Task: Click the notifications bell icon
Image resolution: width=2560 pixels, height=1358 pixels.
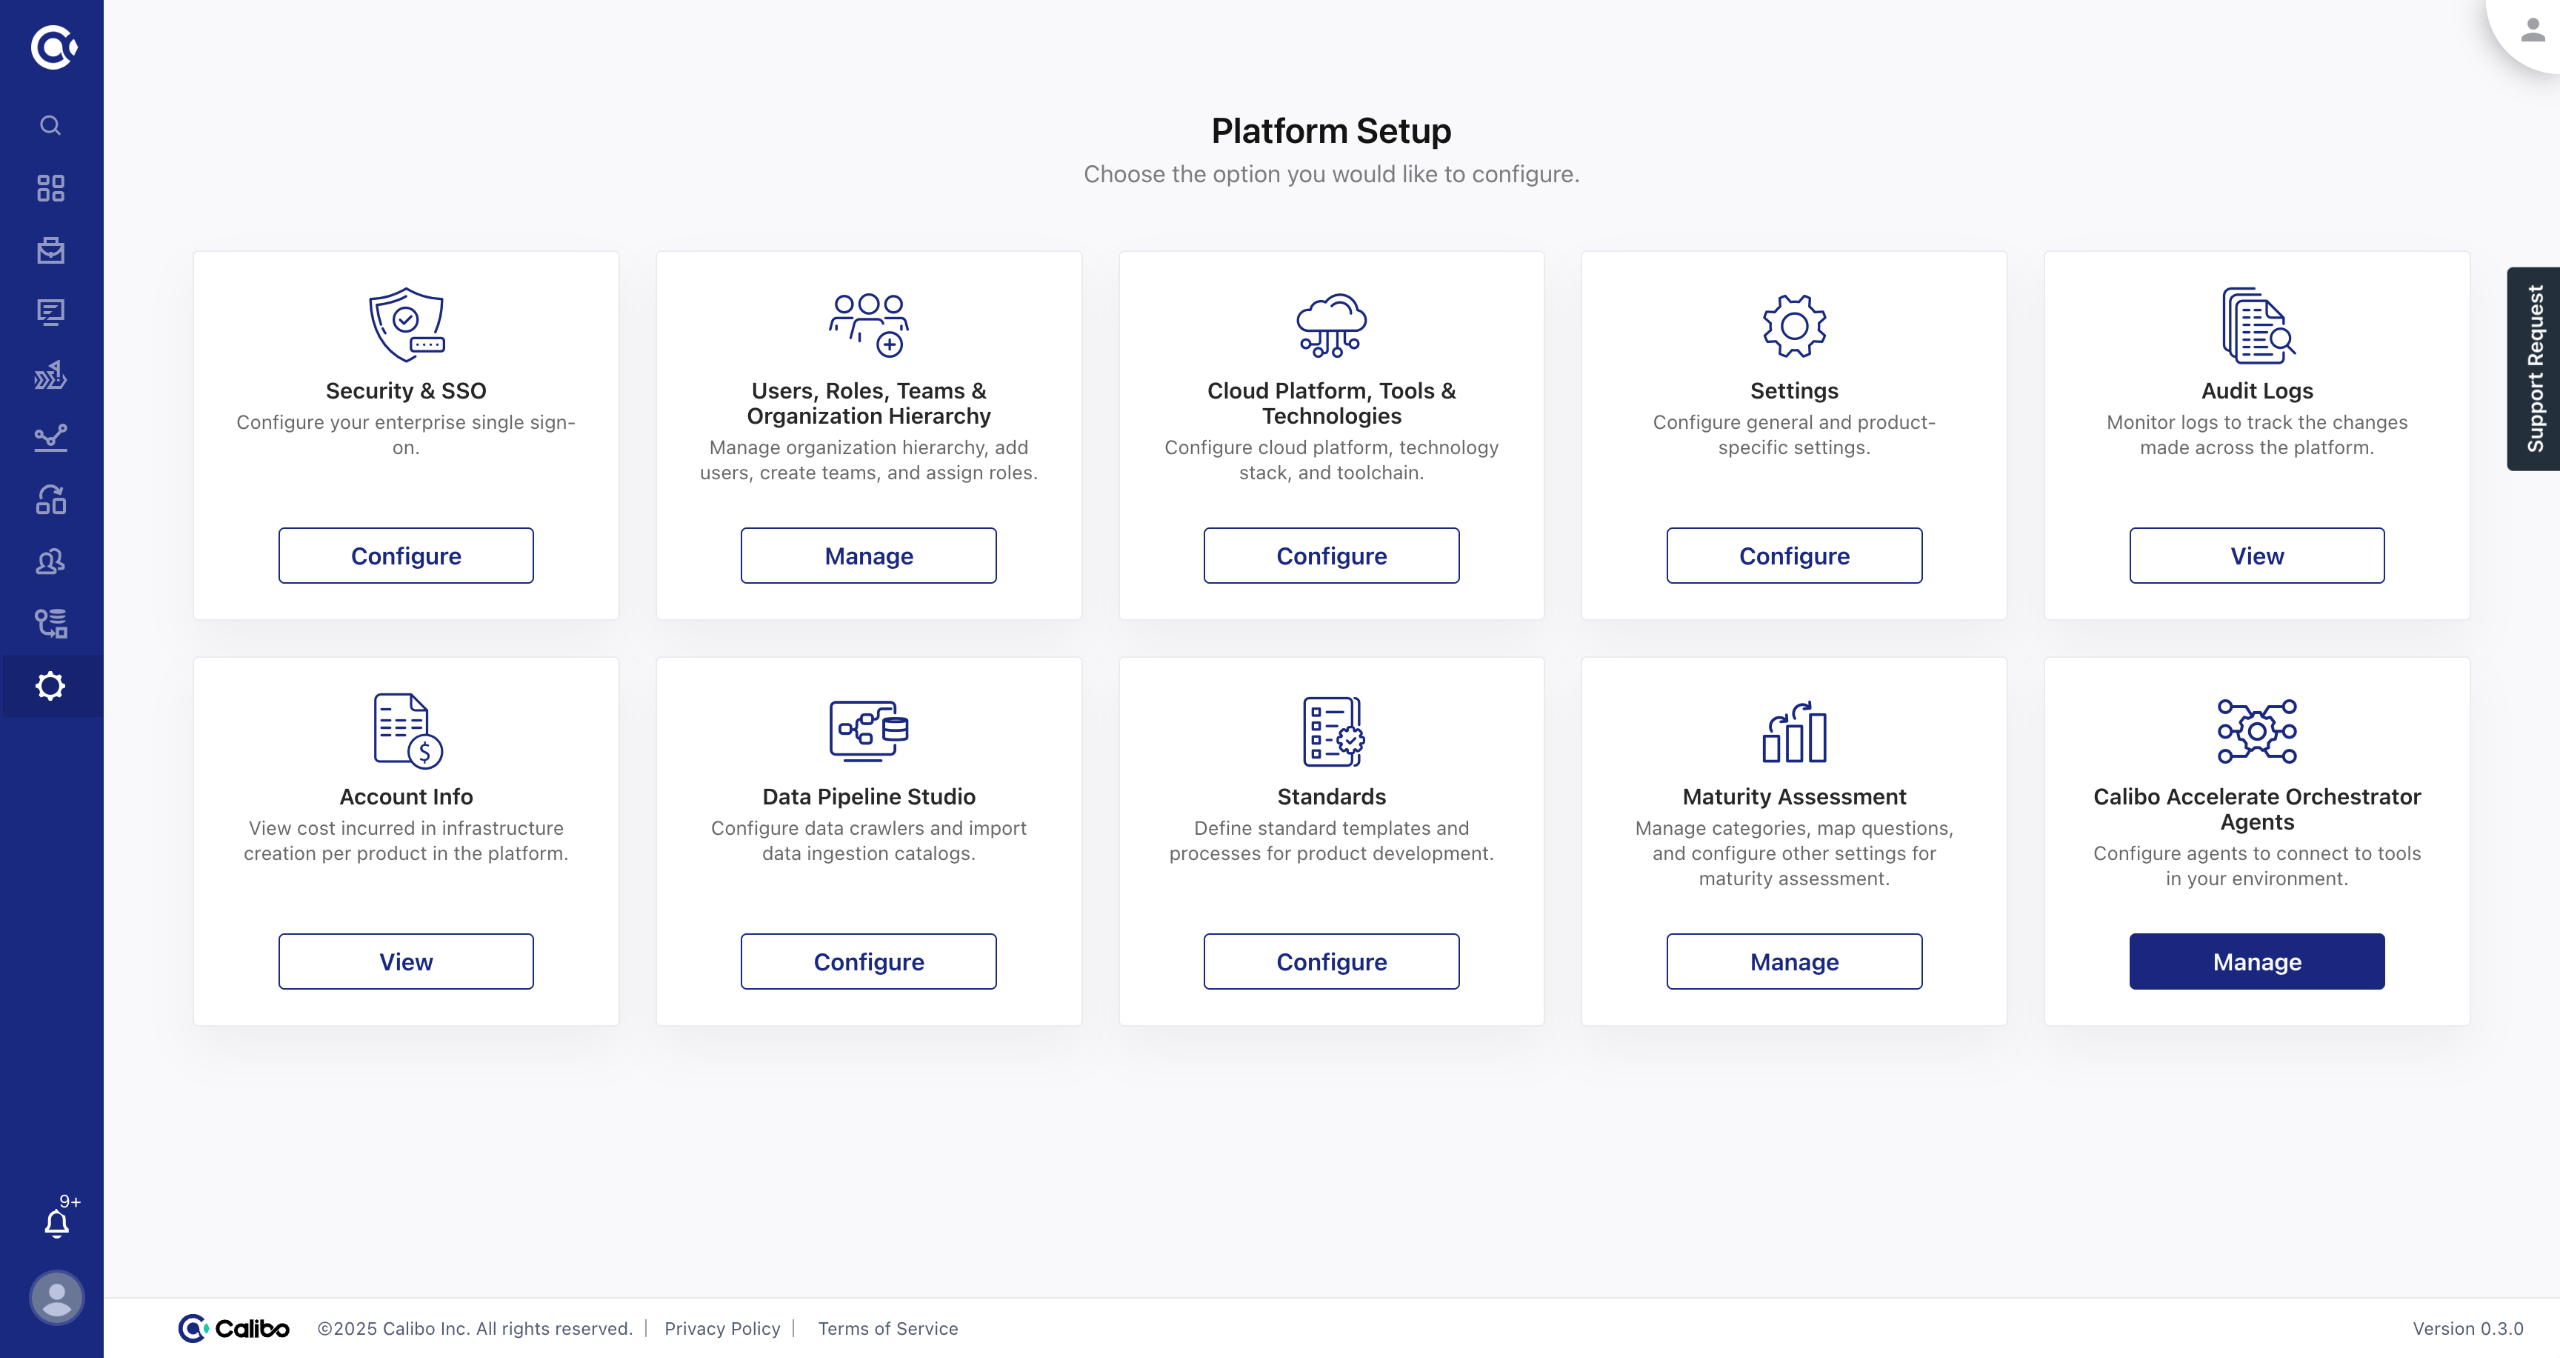Action: click(57, 1222)
